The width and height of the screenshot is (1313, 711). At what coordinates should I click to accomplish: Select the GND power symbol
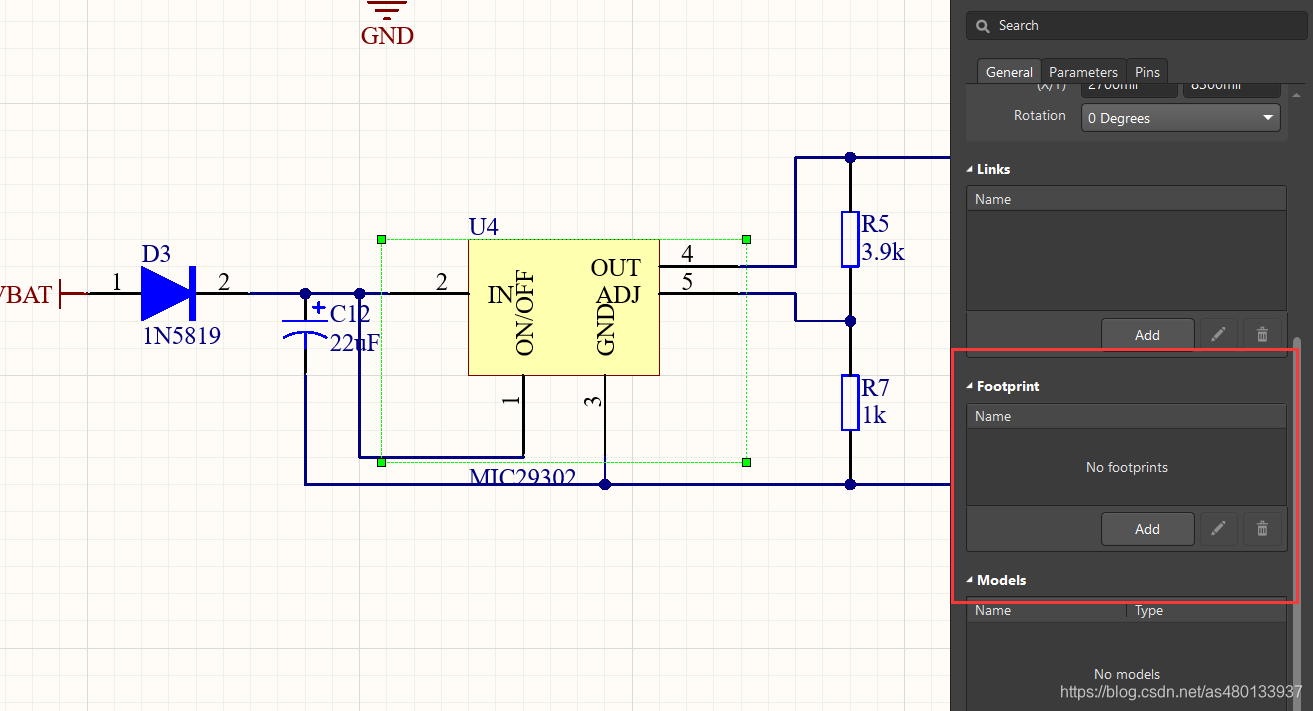pyautogui.click(x=386, y=12)
